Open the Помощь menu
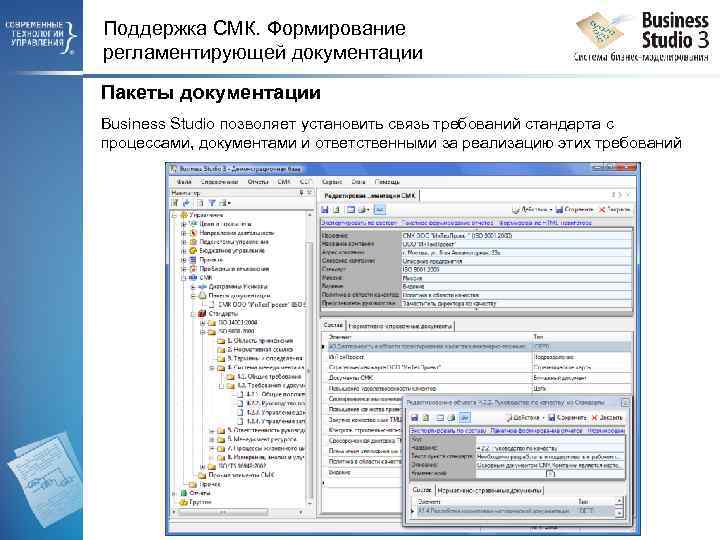 tap(387, 182)
